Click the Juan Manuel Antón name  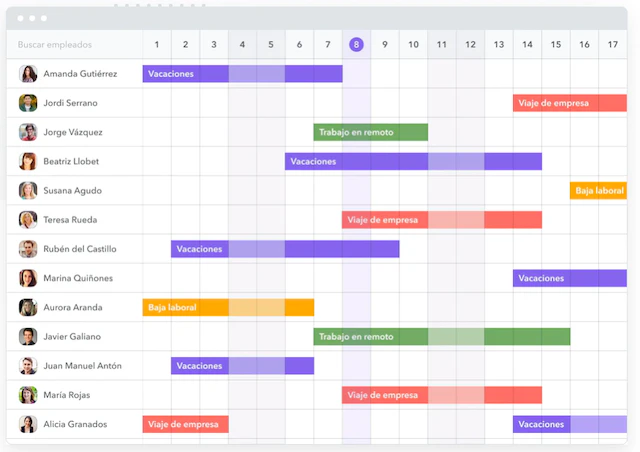[x=82, y=366]
